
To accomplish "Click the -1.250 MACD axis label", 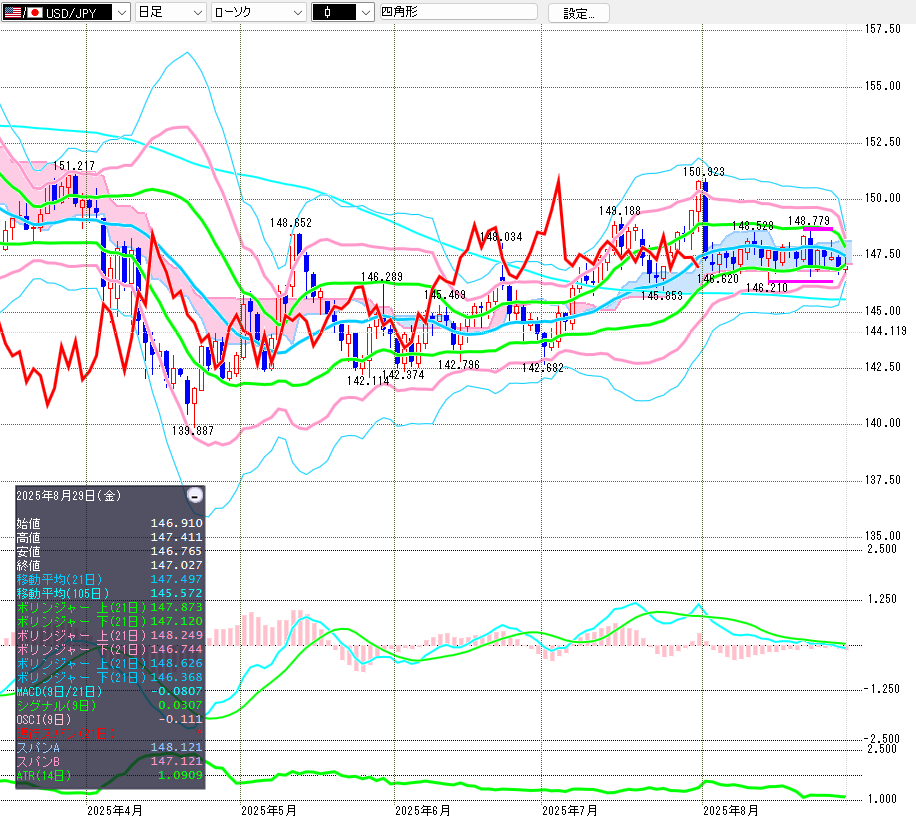I will pyautogui.click(x=880, y=689).
